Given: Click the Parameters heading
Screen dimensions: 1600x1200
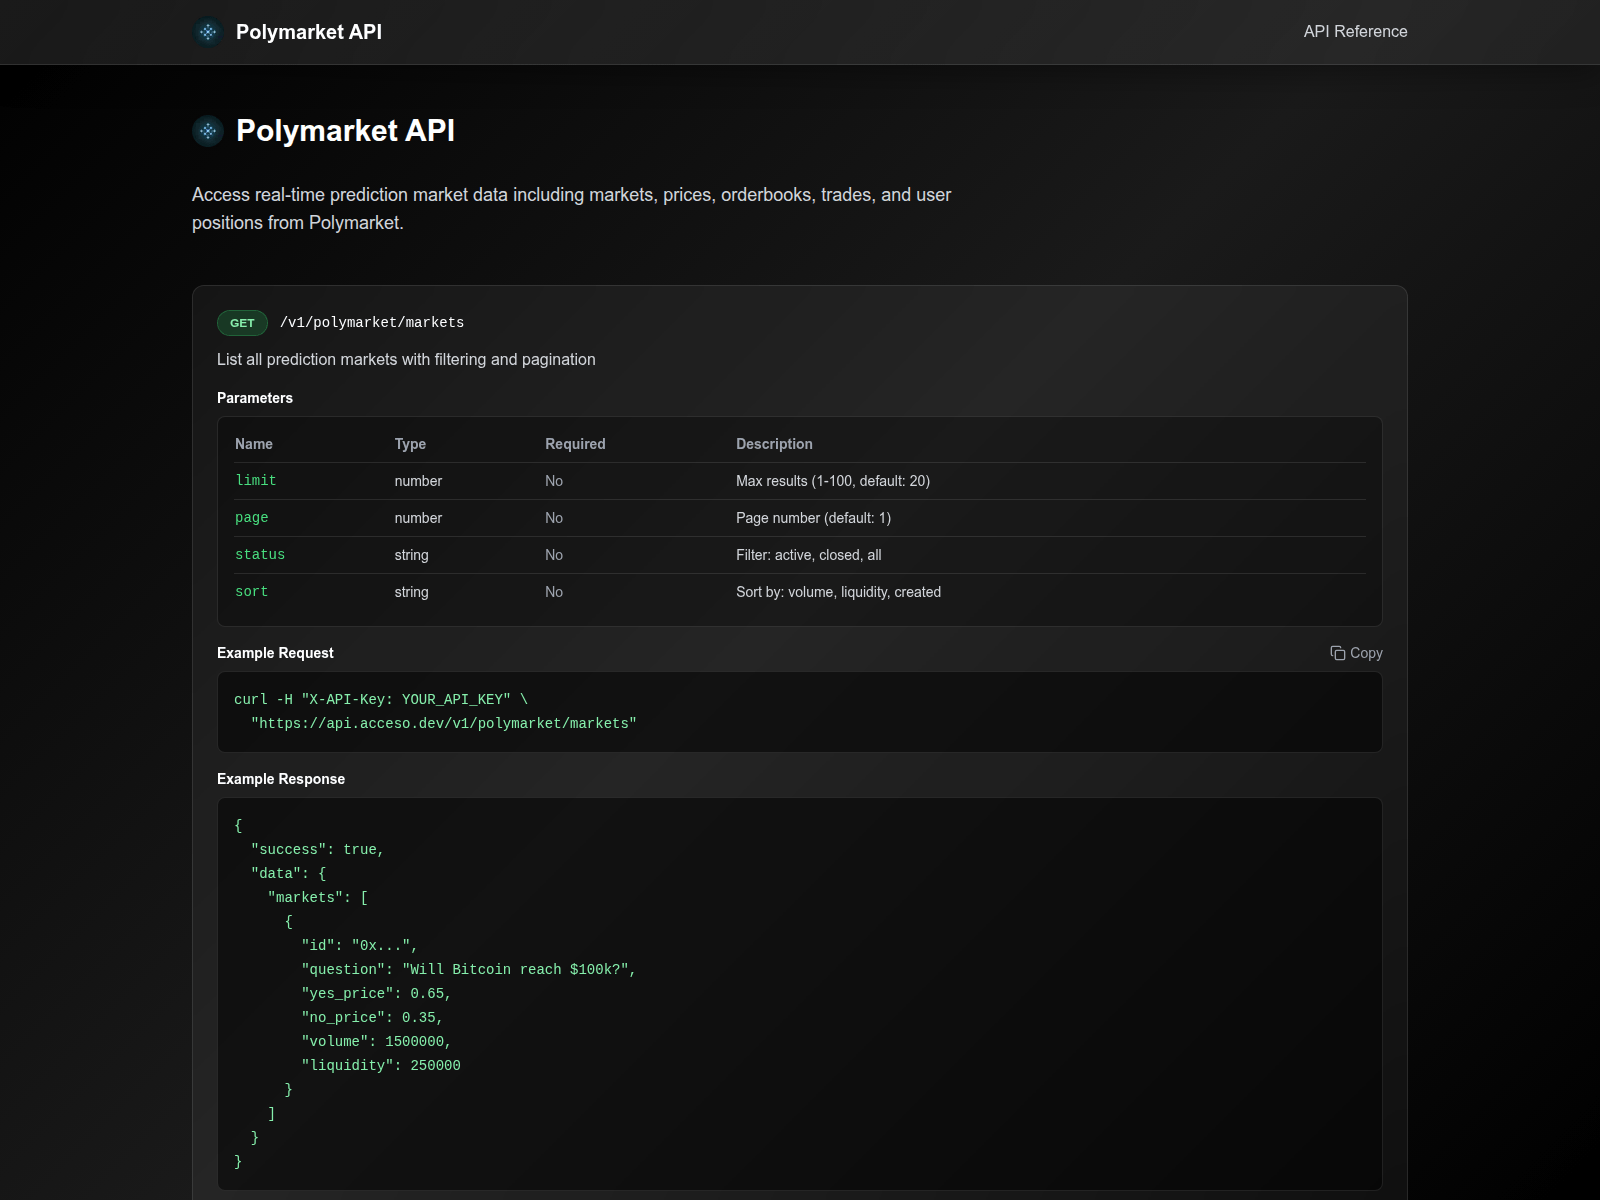Looking at the screenshot, I should (255, 398).
